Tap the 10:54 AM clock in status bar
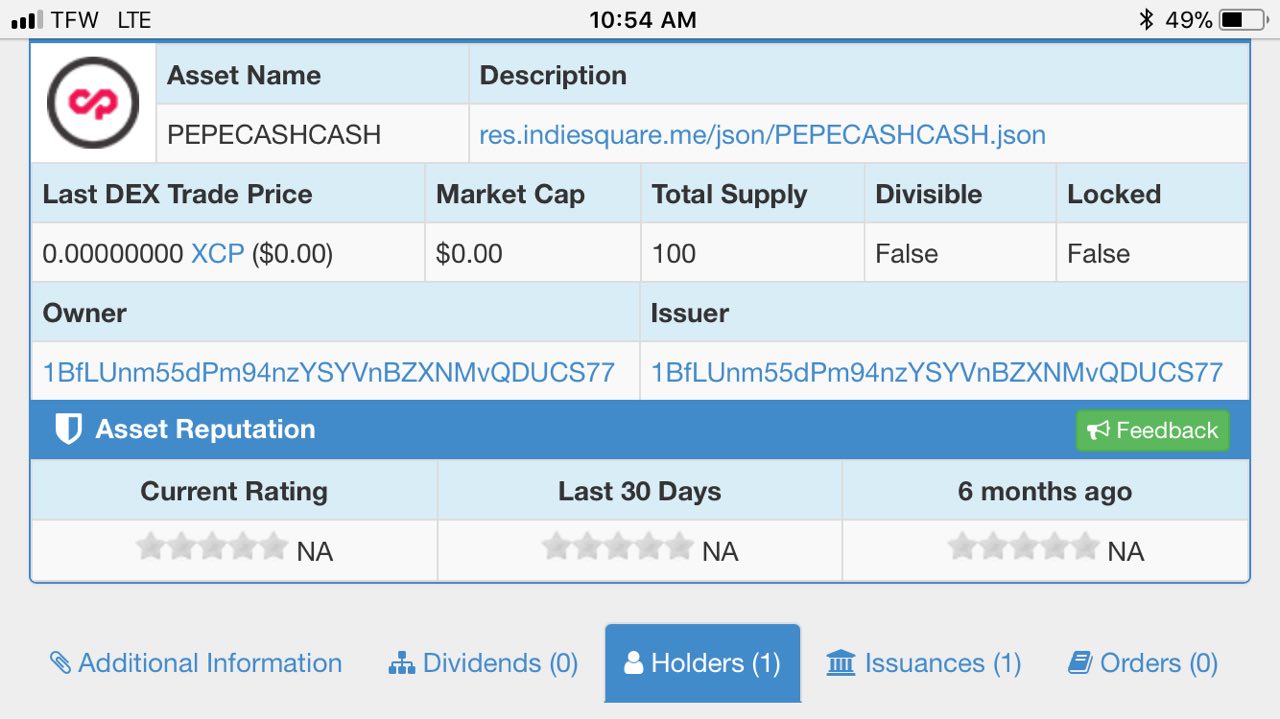Image resolution: width=1280 pixels, height=719 pixels. coord(643,19)
